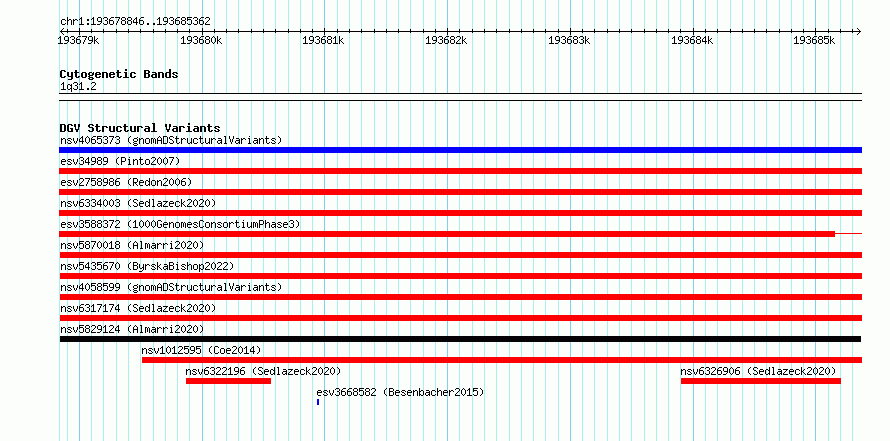Click the 193680k ruler tick label

pos(201,41)
